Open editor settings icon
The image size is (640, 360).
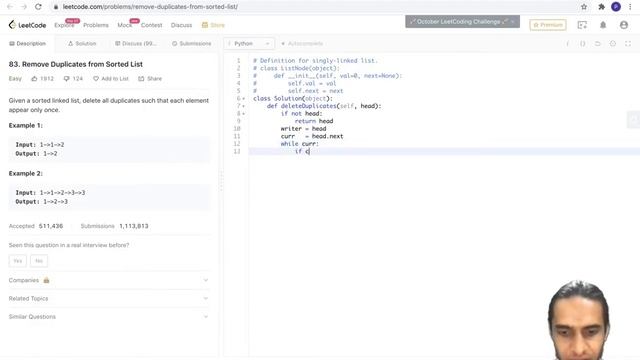613,43
